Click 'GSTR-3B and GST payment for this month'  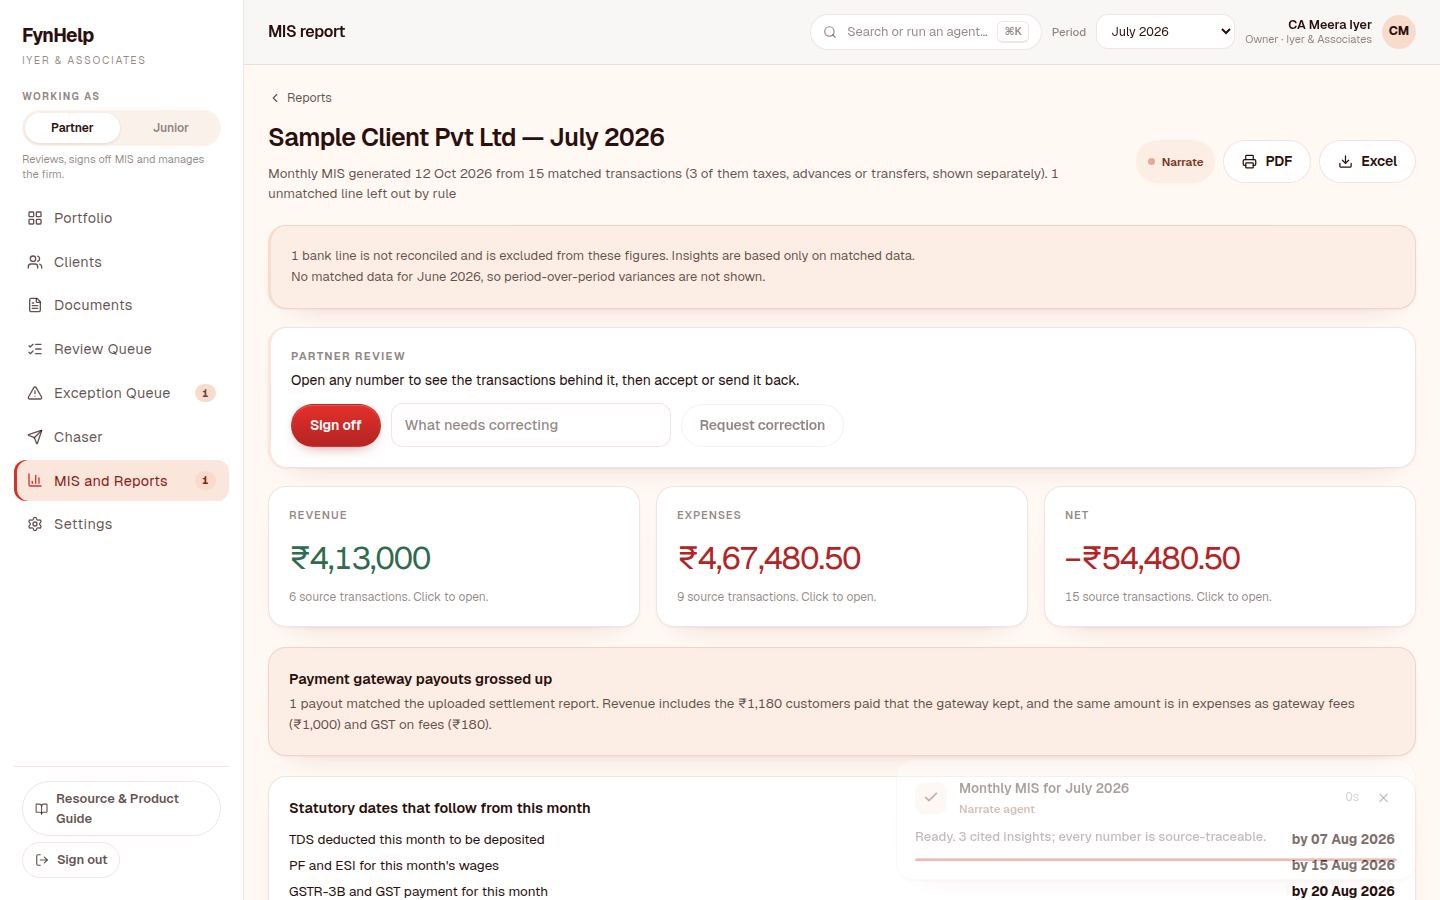click(x=418, y=892)
